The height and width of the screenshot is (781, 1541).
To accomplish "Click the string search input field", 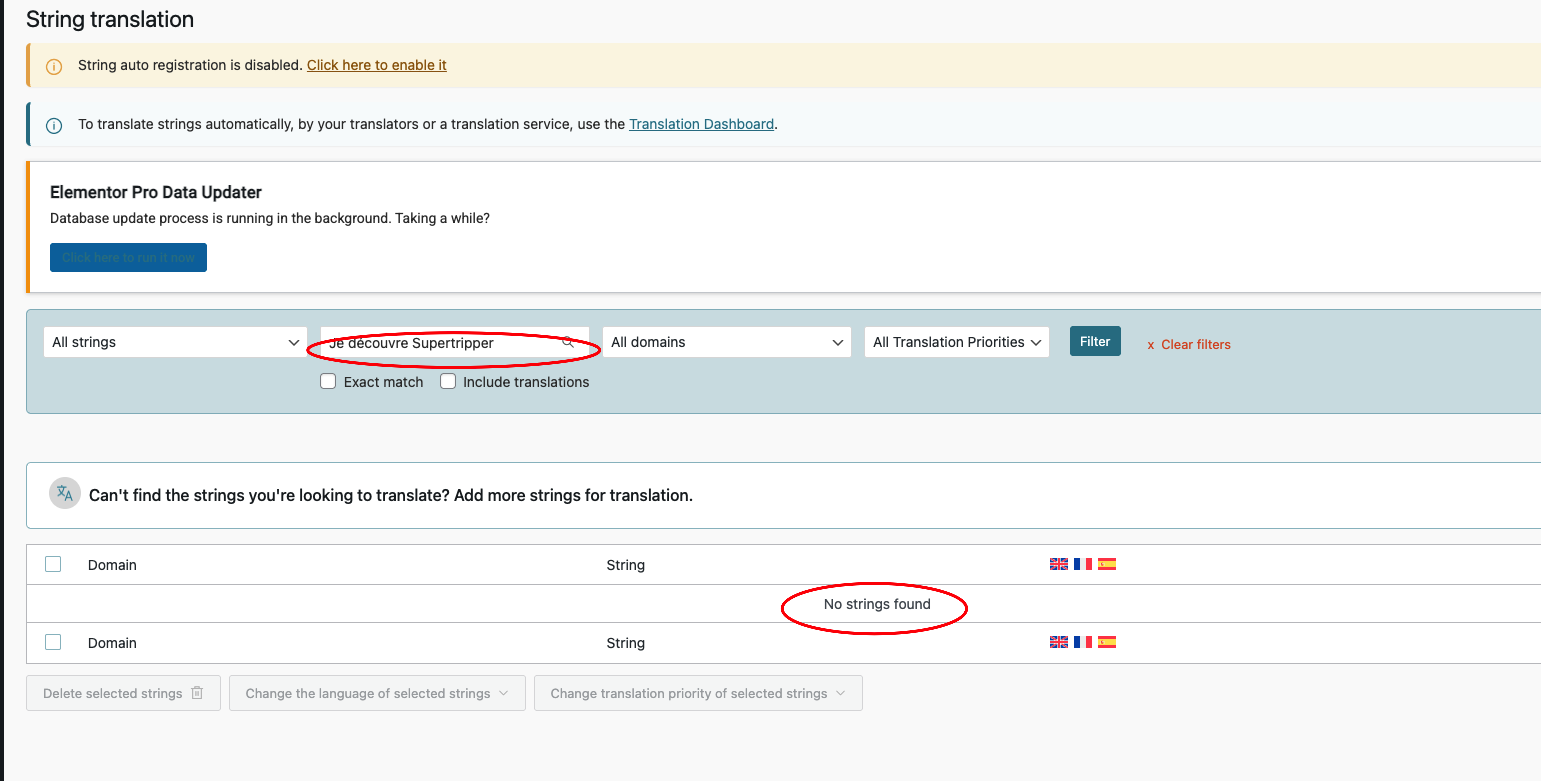I will tap(440, 342).
